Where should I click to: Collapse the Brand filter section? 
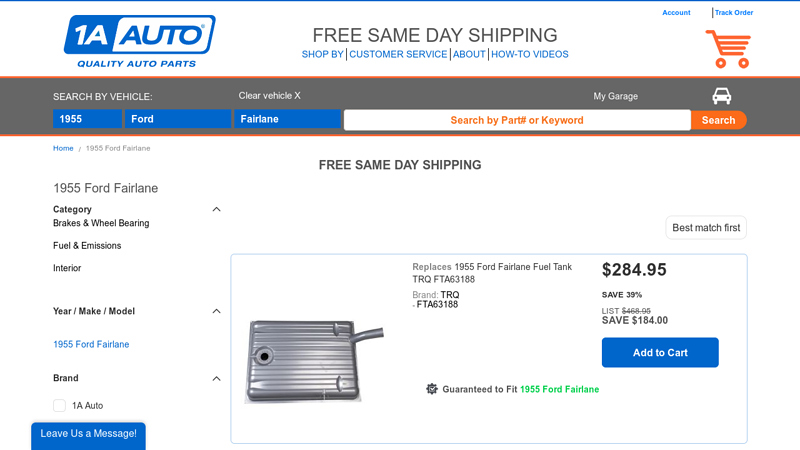(x=217, y=378)
